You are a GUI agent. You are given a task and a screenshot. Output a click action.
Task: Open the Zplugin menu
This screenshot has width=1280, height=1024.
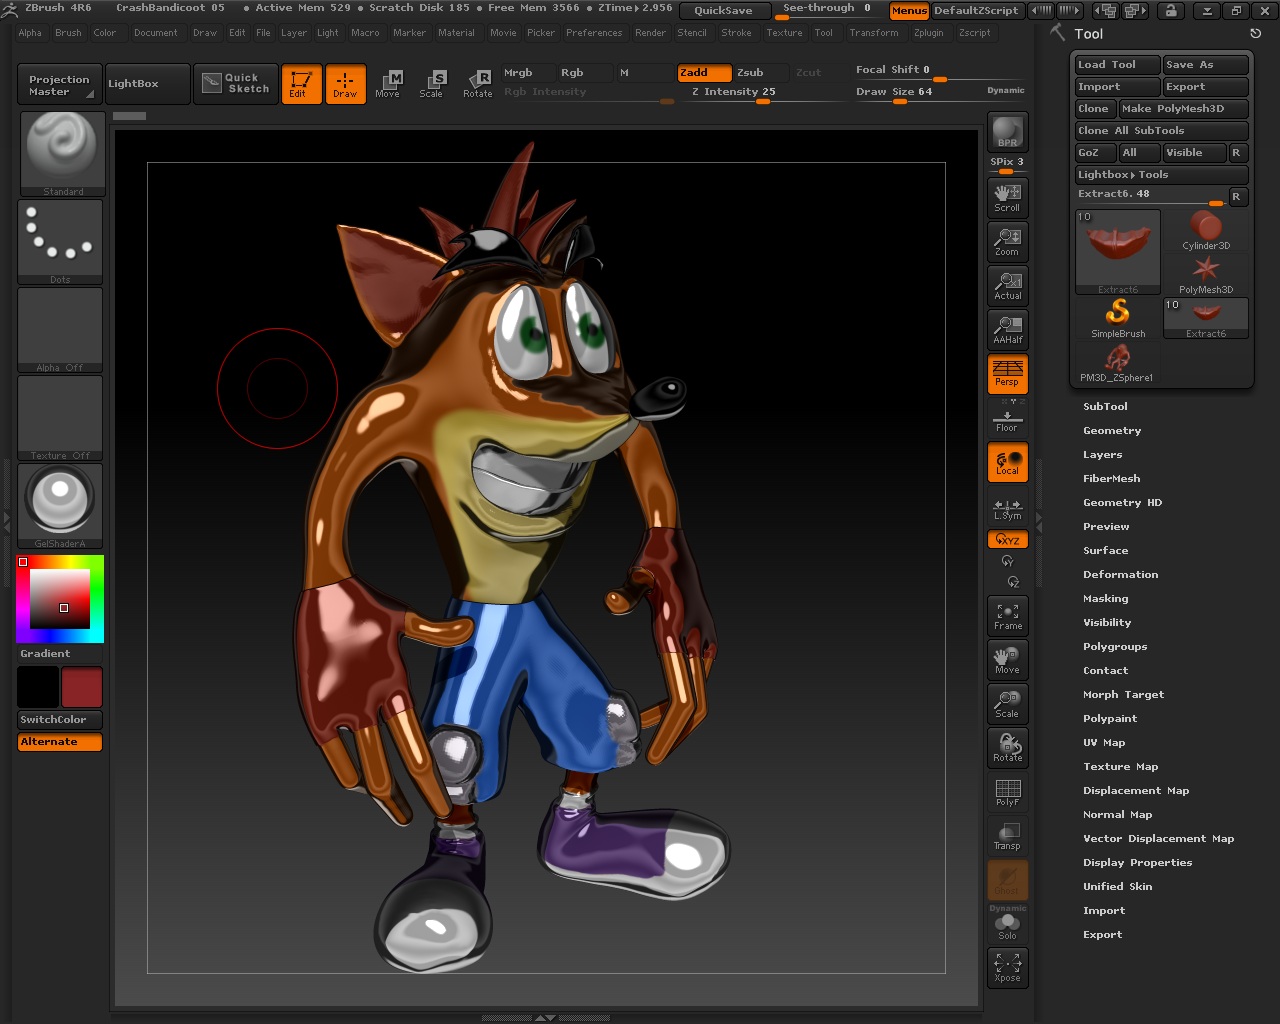[x=928, y=33]
